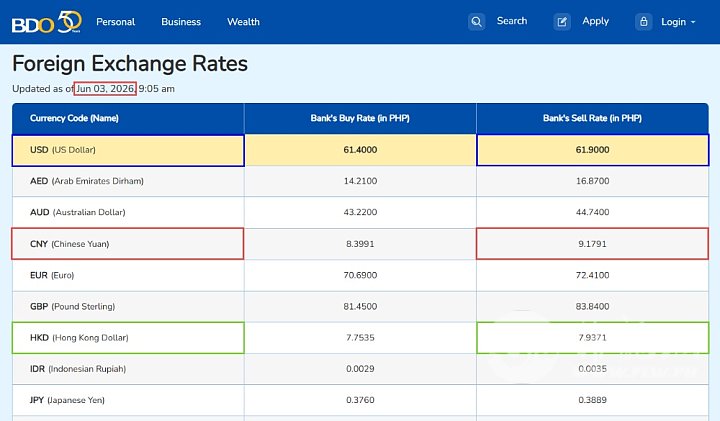The height and width of the screenshot is (421, 720).
Task: Click CNY buy rate 8.3991
Action: (x=360, y=244)
